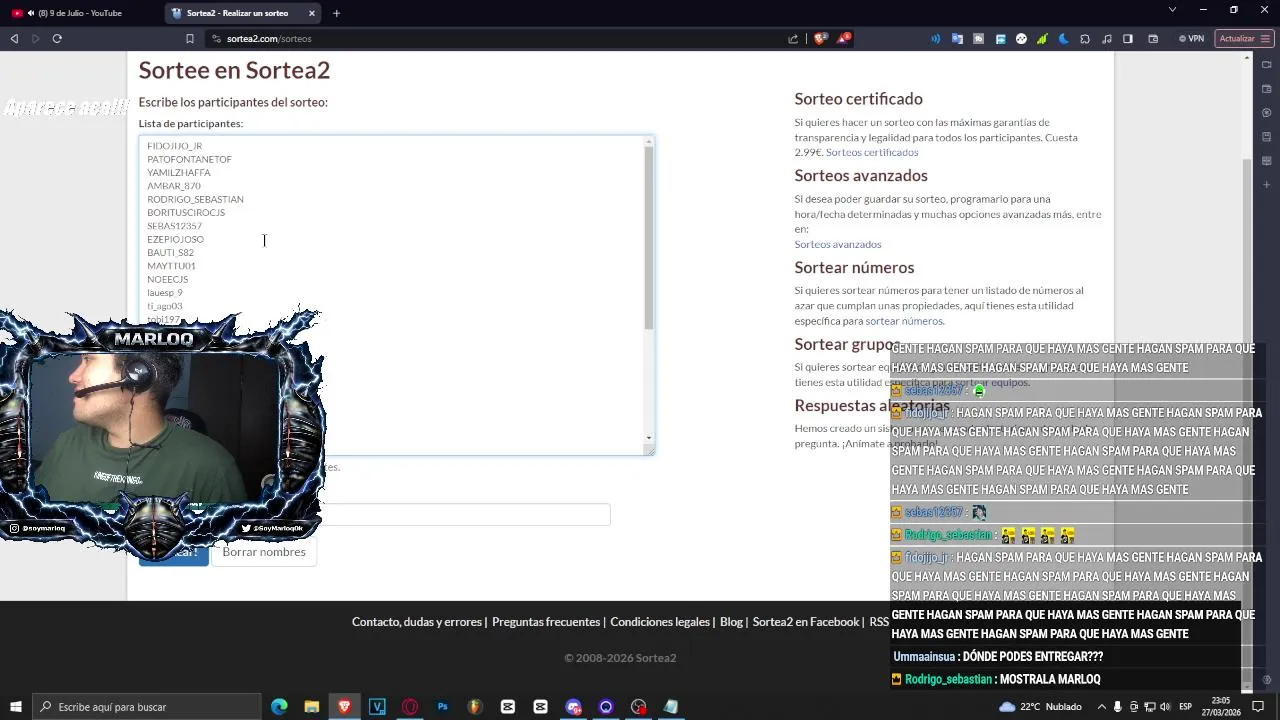Open the tab search dropdown chevron

click(1172, 10)
